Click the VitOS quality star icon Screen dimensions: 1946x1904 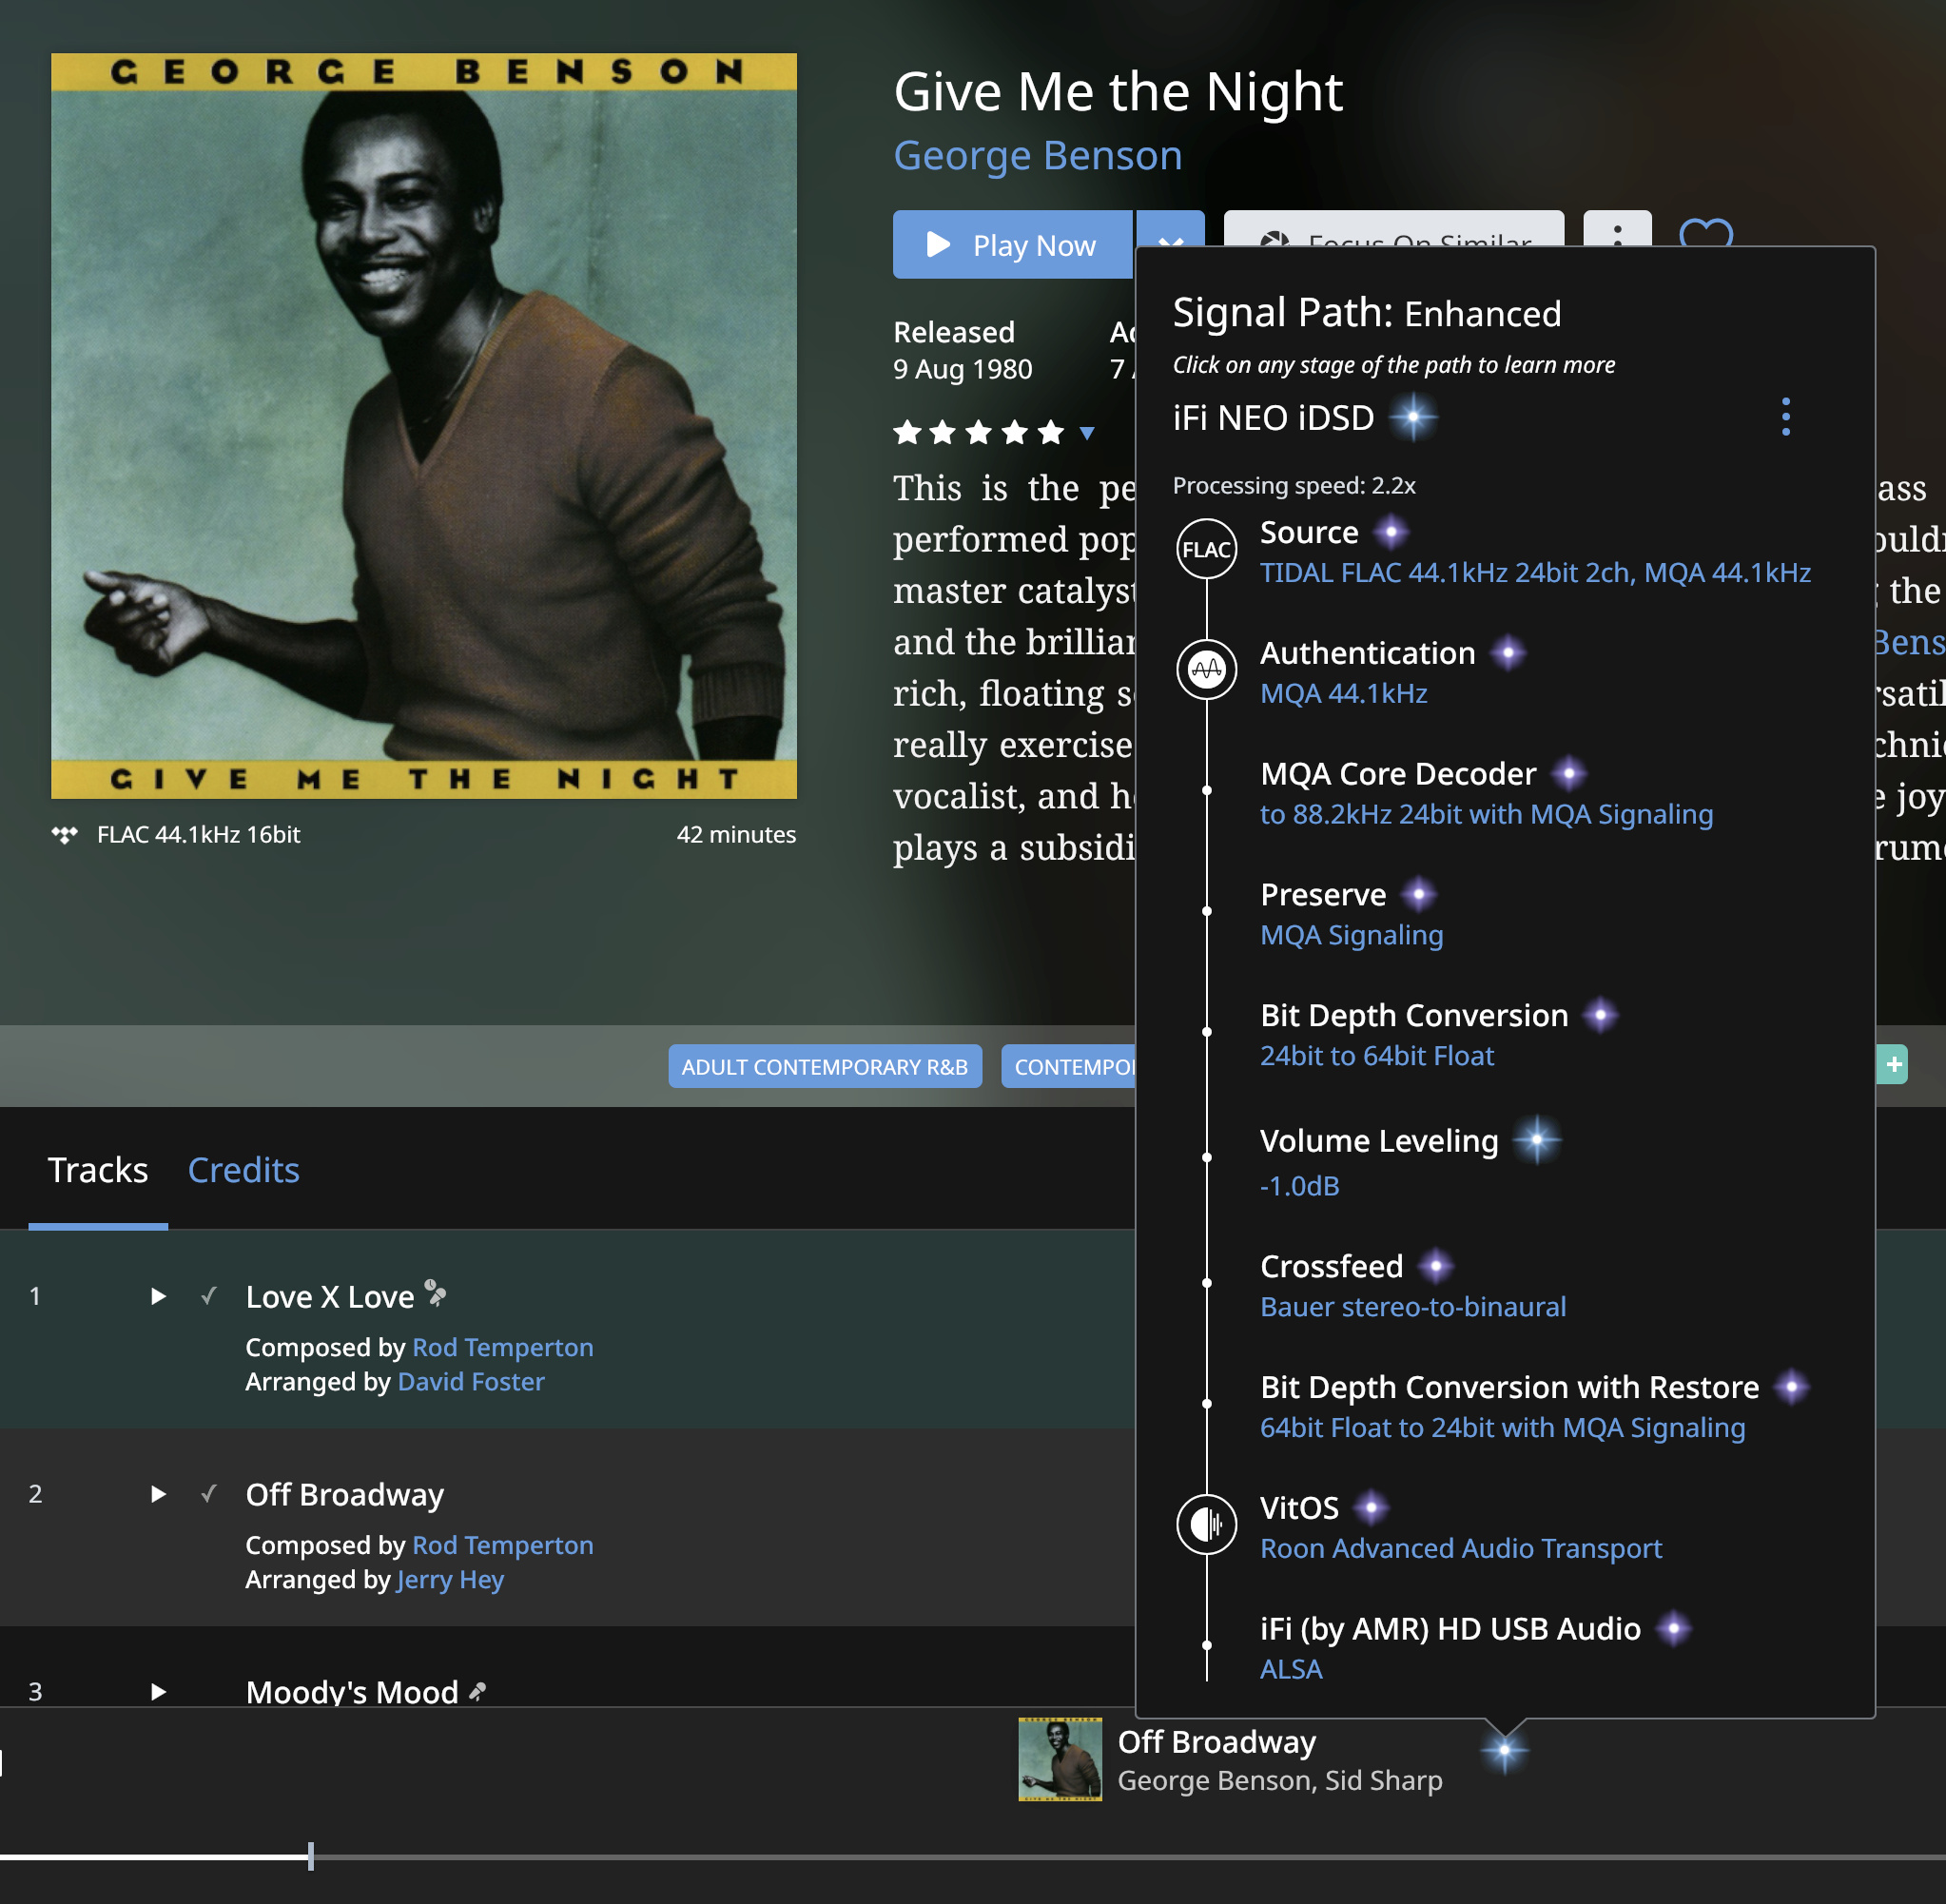pyautogui.click(x=1371, y=1507)
